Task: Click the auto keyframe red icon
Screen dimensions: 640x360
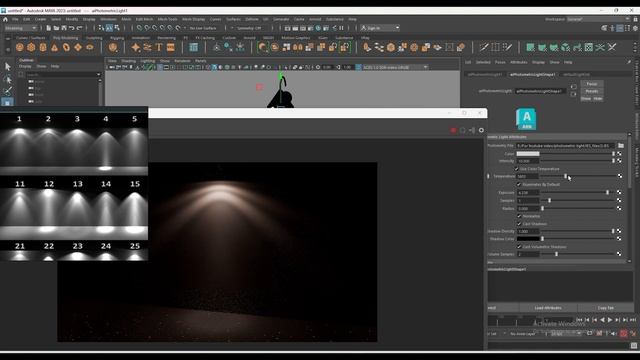Action: click(623, 333)
